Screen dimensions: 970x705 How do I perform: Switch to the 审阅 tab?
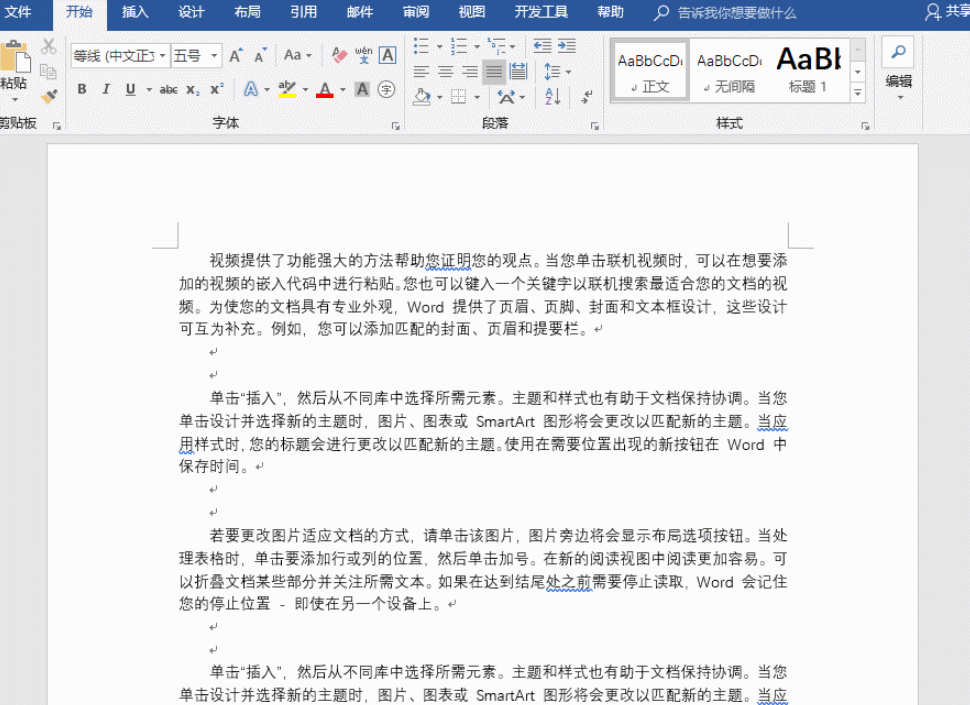(416, 12)
